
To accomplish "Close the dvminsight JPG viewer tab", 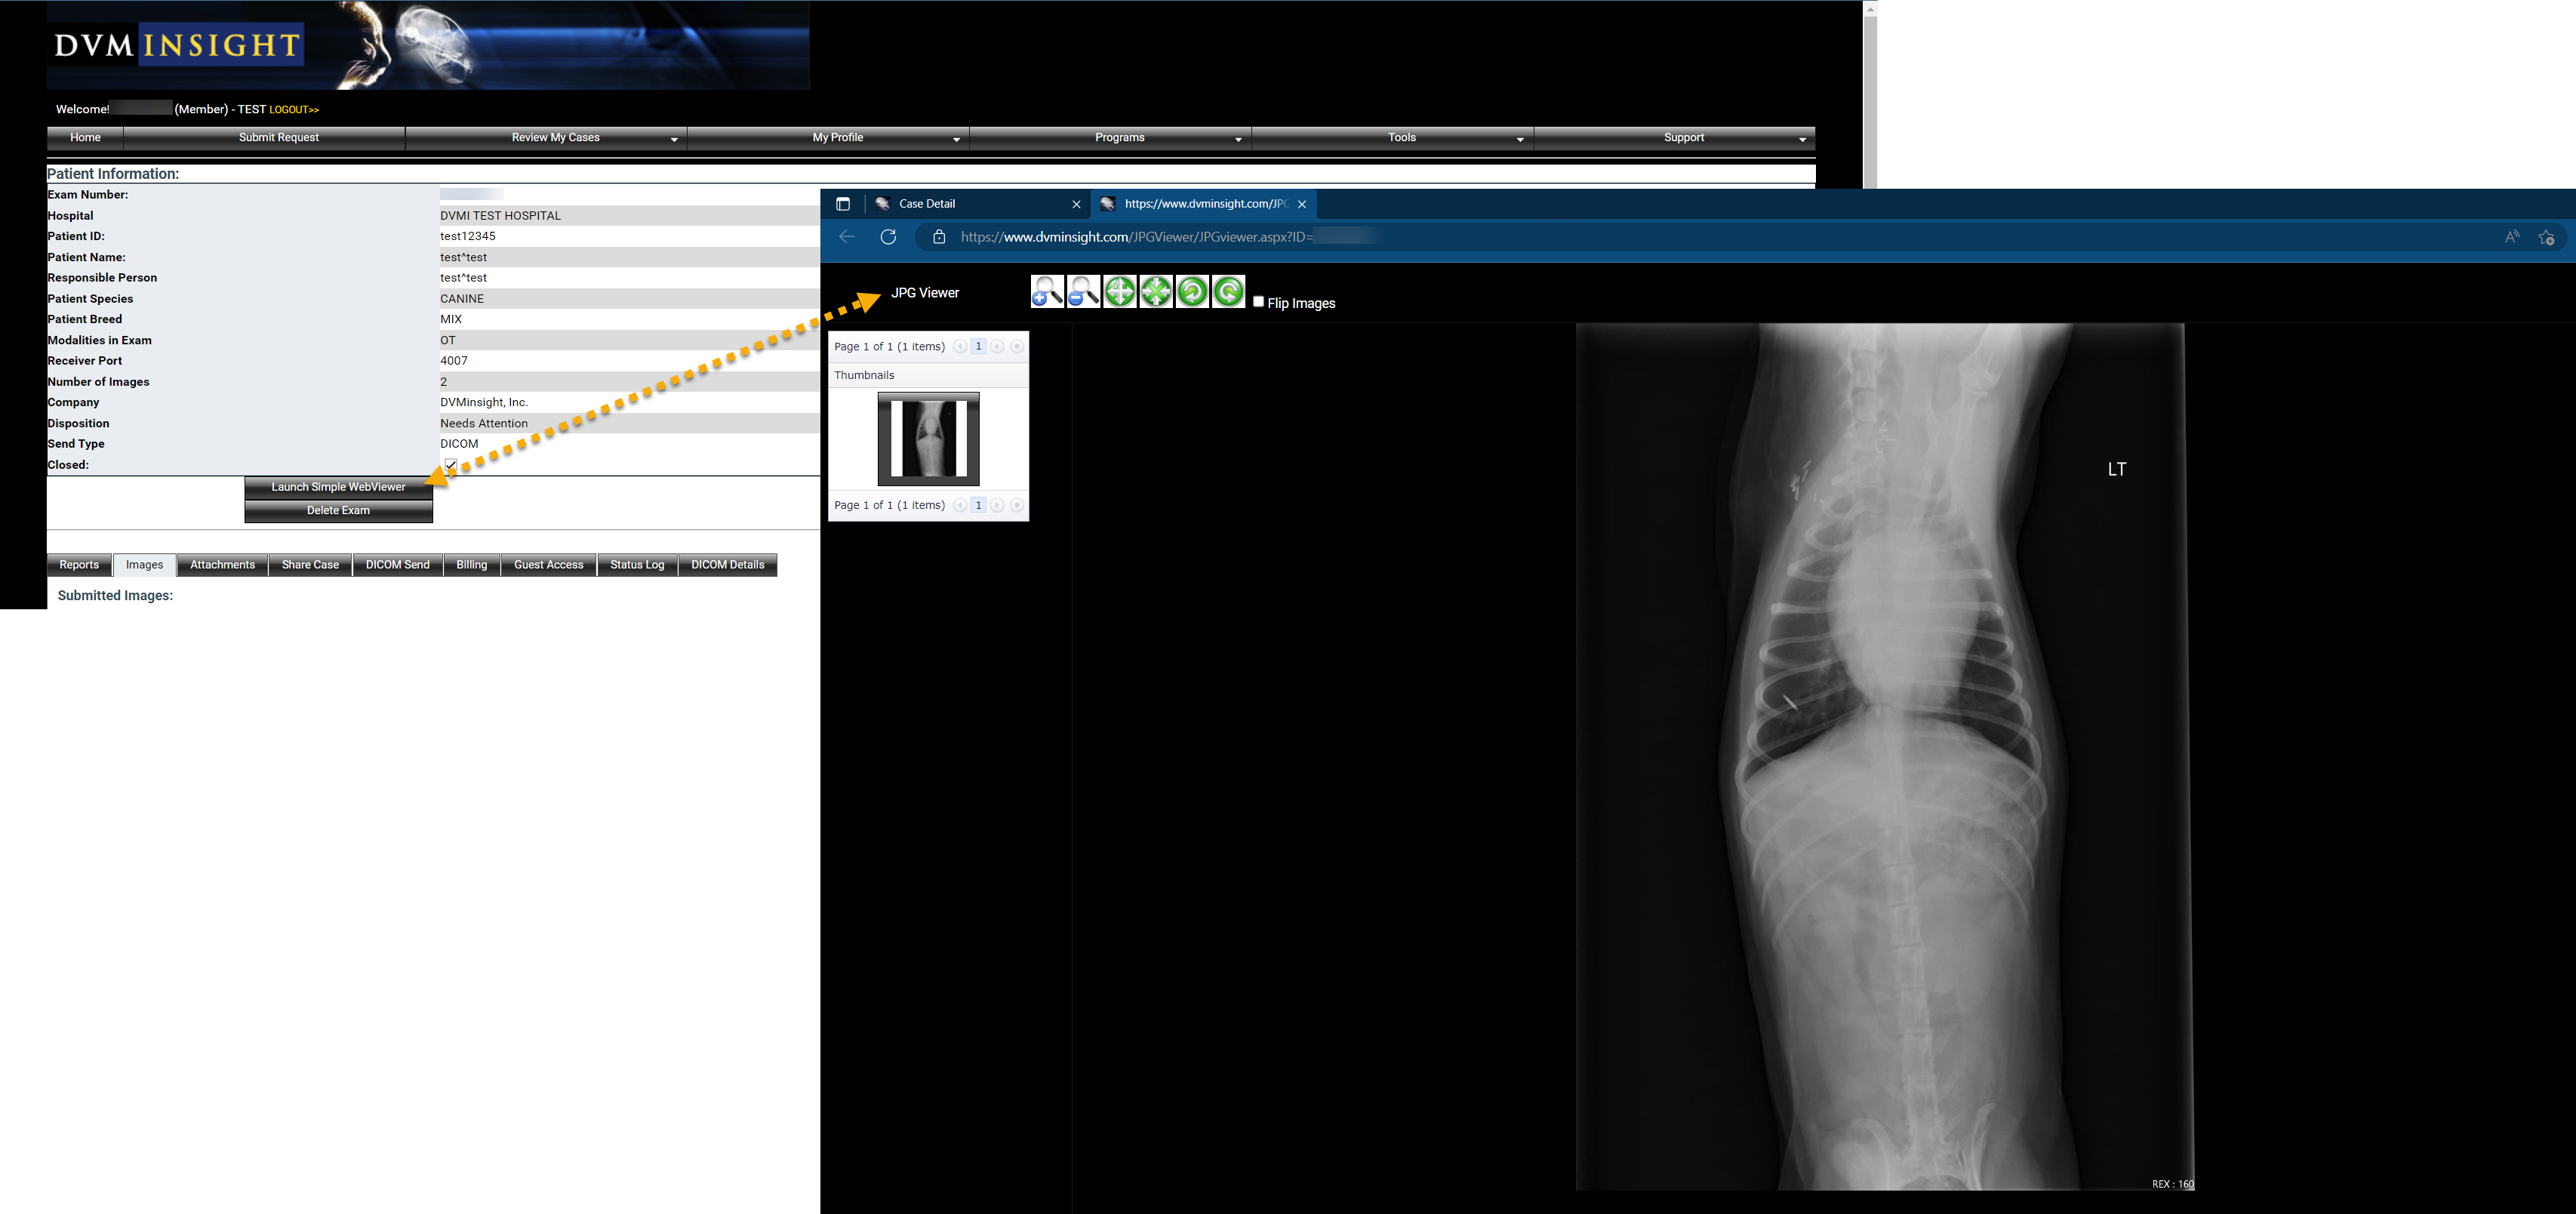I will (1302, 204).
